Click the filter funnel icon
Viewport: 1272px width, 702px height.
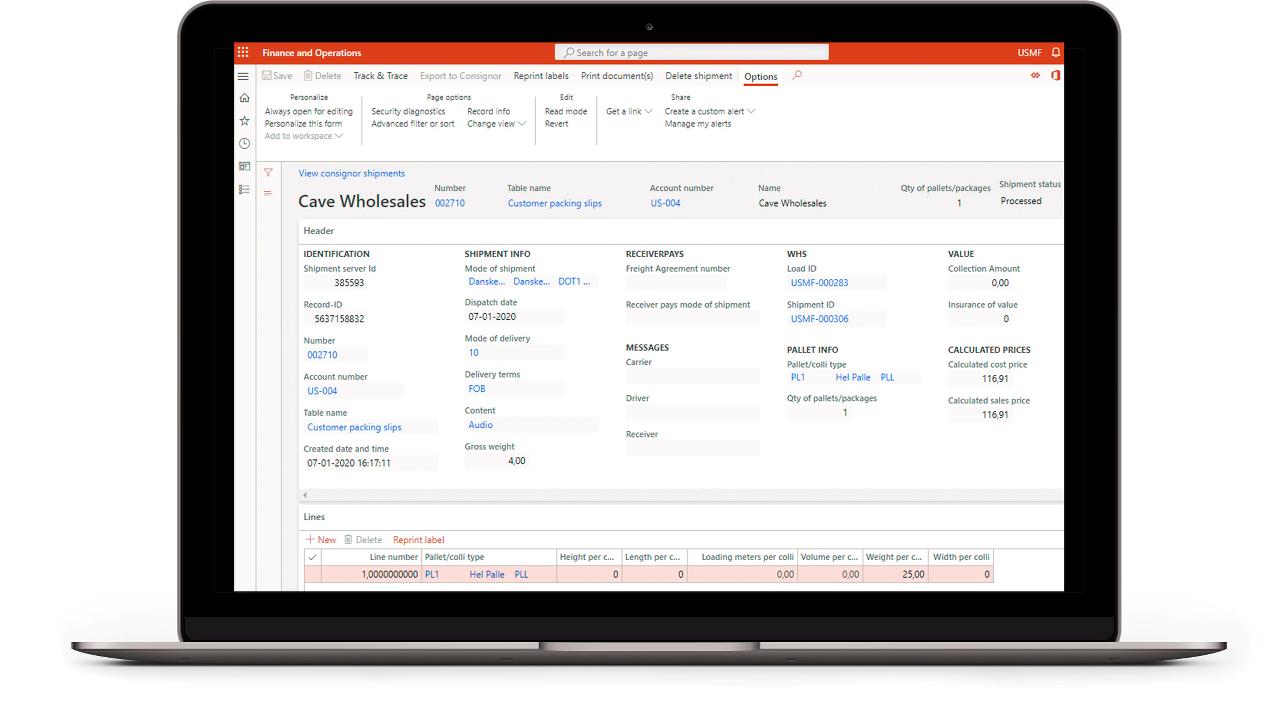coord(268,173)
